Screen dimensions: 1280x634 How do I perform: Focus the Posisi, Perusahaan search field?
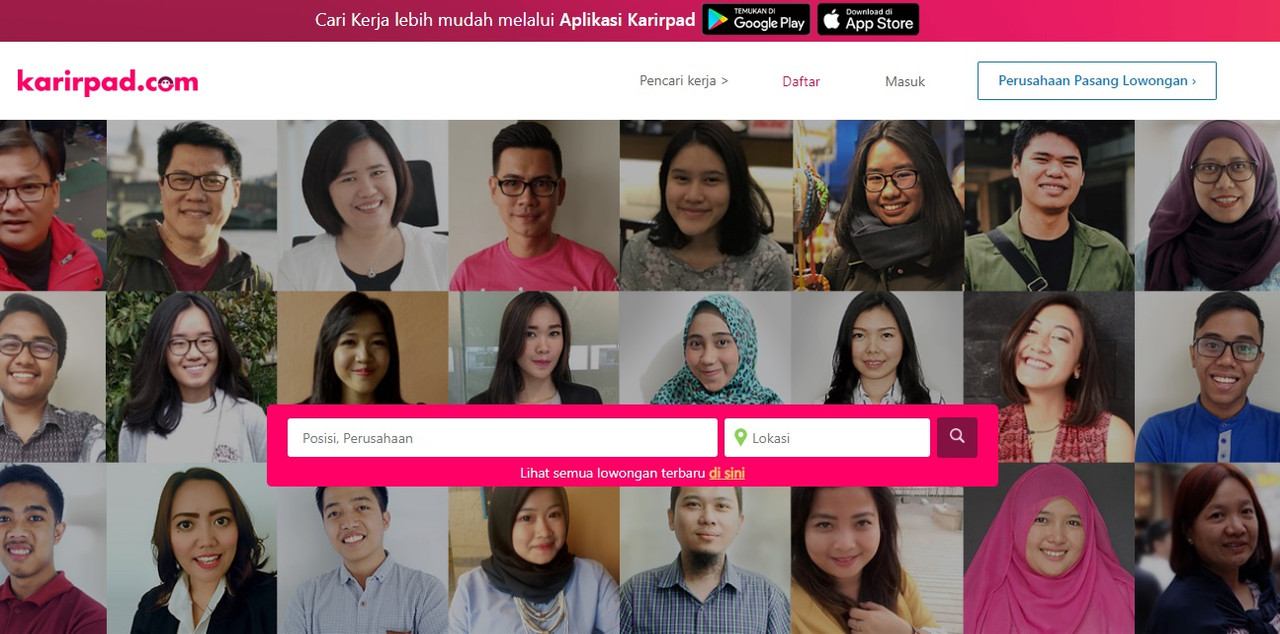(x=502, y=437)
